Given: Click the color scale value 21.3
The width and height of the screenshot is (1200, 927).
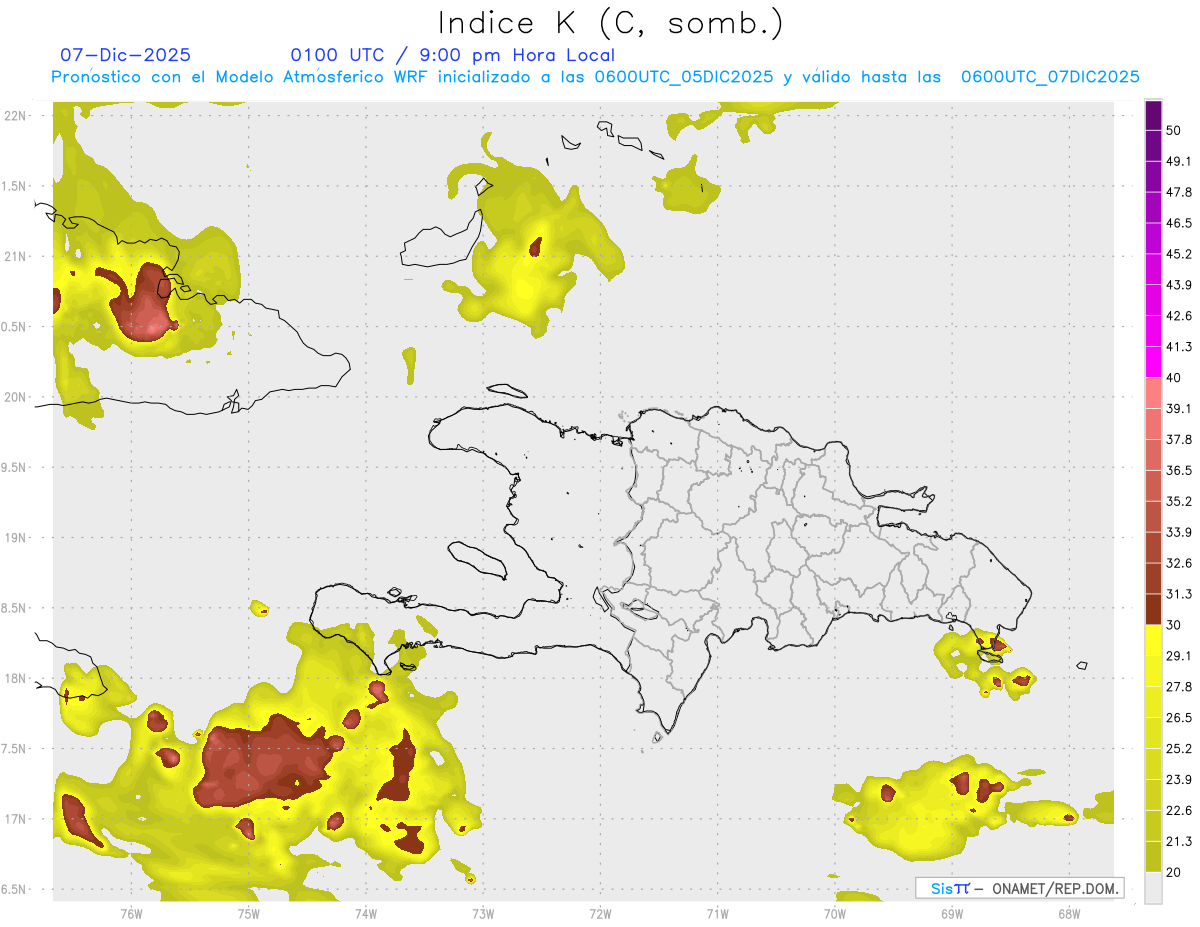Looking at the screenshot, I should [x=1179, y=842].
